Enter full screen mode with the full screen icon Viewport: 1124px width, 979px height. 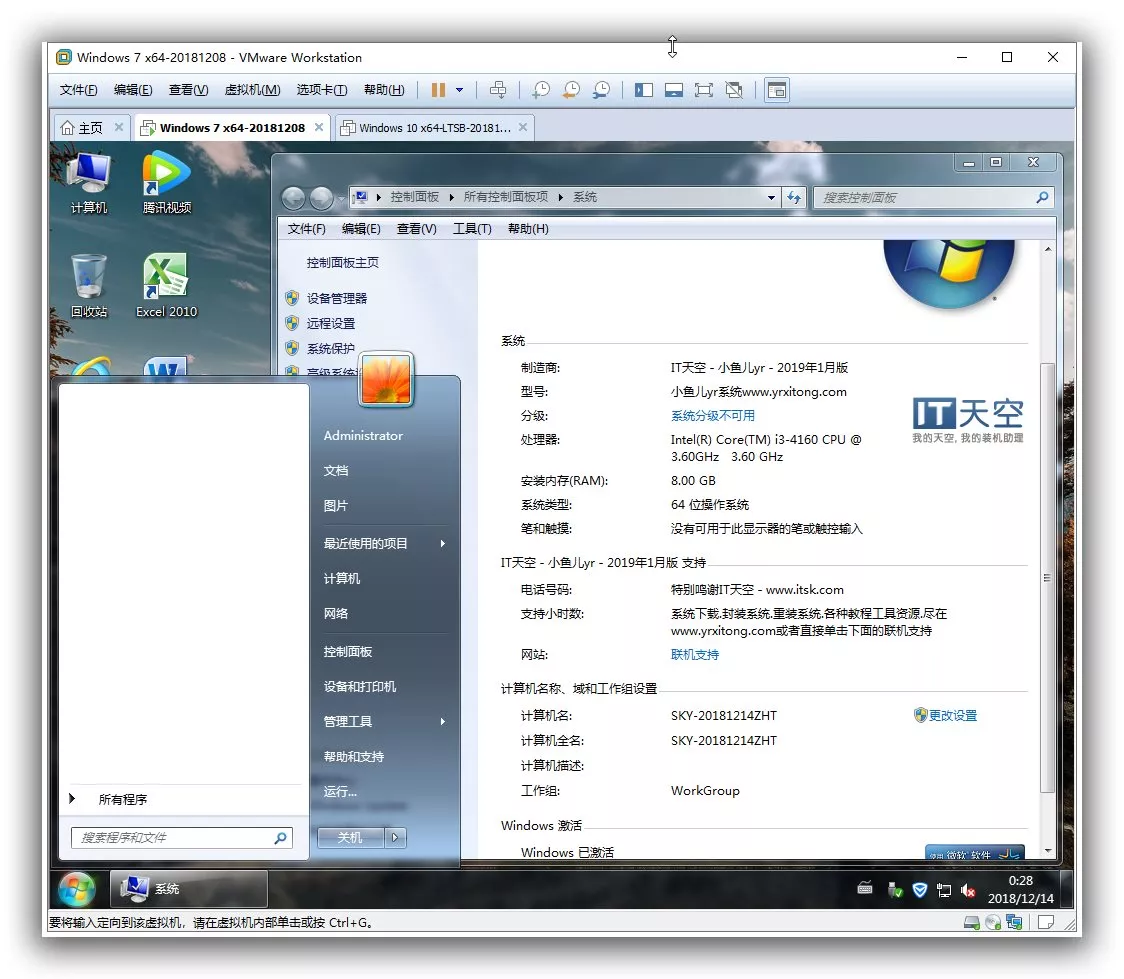(x=704, y=90)
